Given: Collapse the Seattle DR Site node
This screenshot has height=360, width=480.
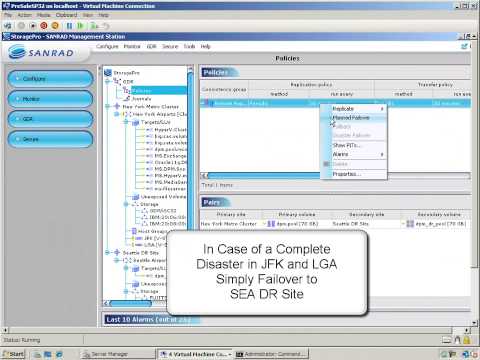Looking at the screenshot, I should coord(107,252).
